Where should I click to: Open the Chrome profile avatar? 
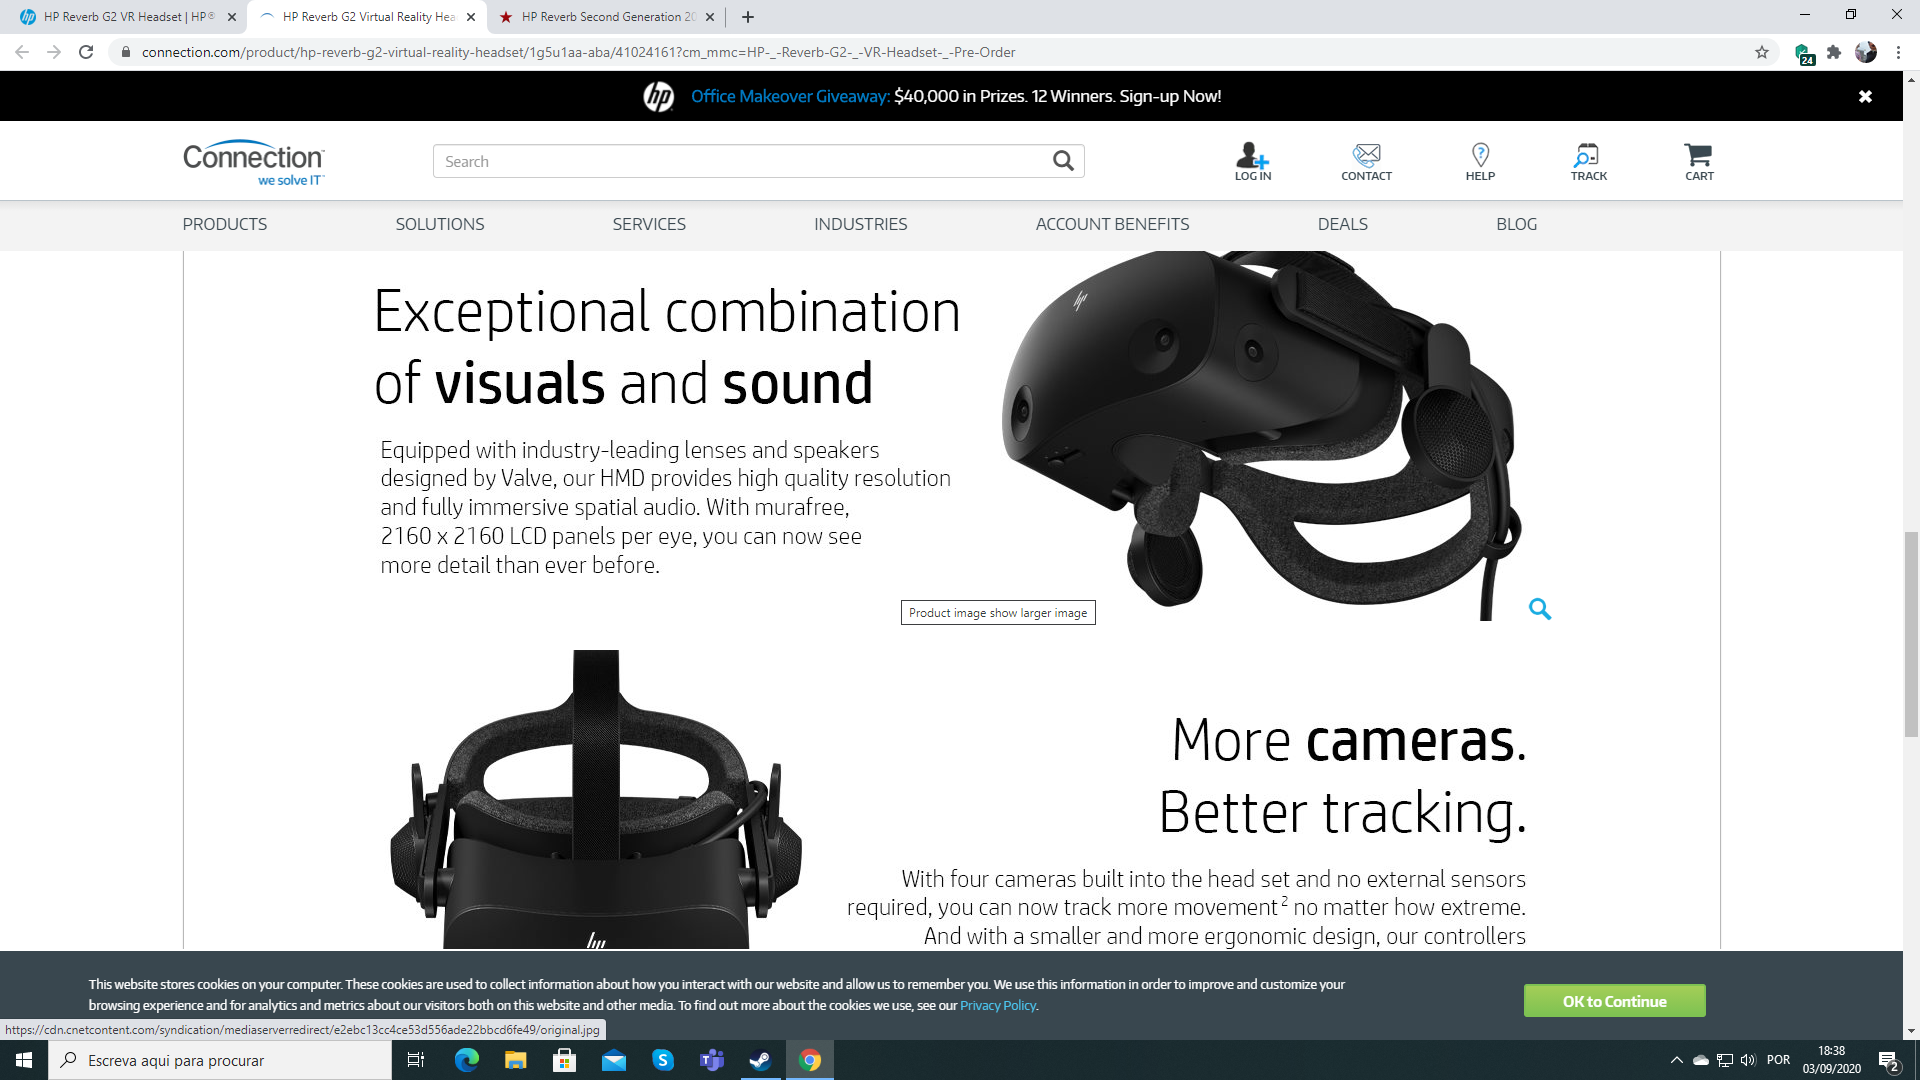point(1866,52)
